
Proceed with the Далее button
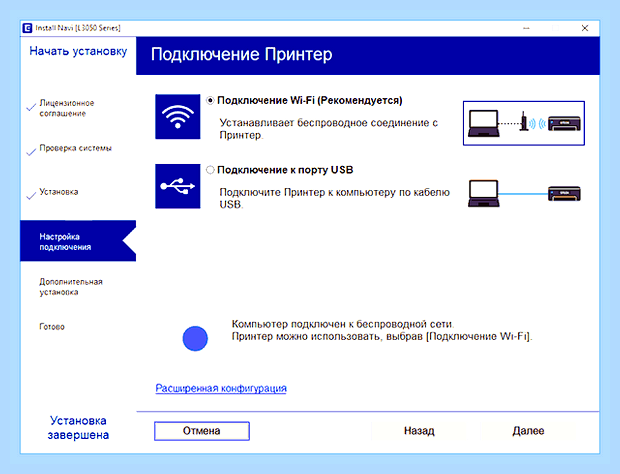click(528, 431)
